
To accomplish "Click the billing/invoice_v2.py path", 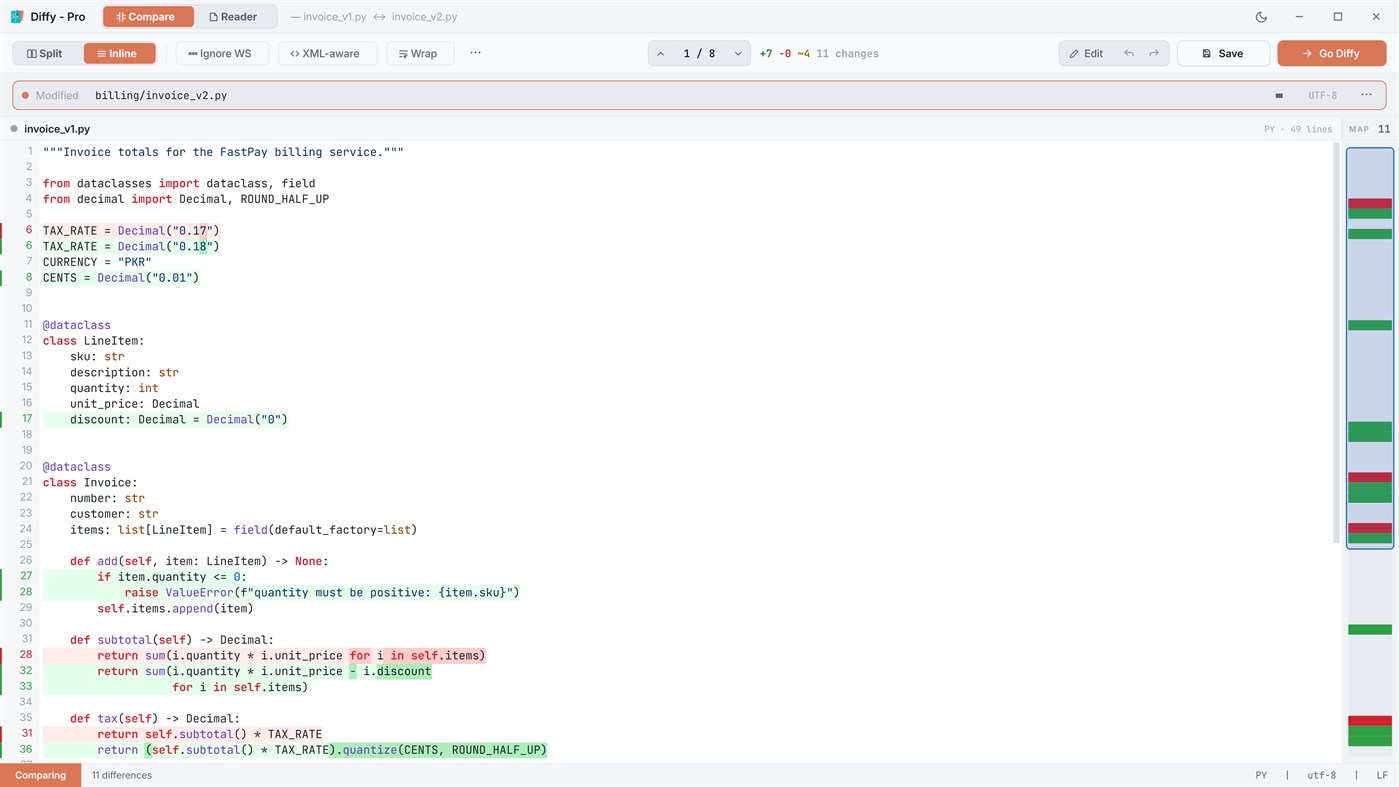I will (x=161, y=96).
